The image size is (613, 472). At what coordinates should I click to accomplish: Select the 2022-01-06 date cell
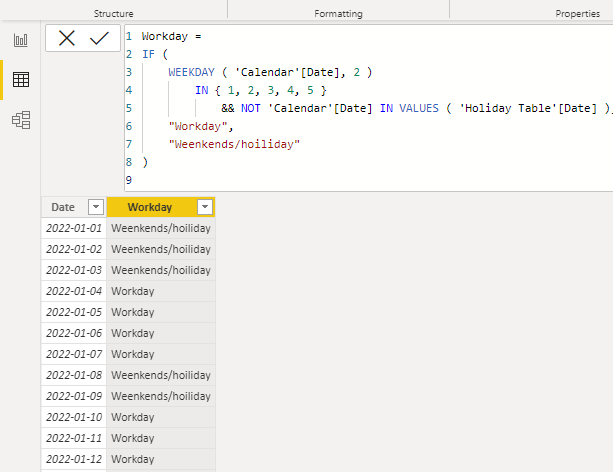74,333
